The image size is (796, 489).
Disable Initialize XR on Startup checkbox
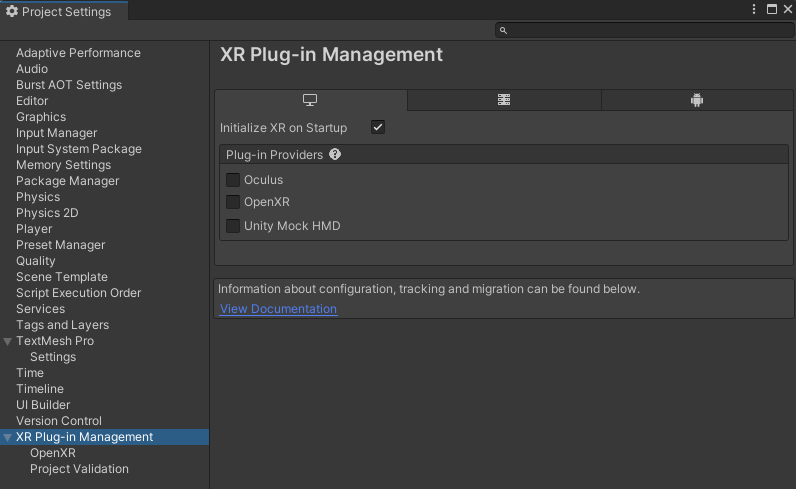pos(377,127)
